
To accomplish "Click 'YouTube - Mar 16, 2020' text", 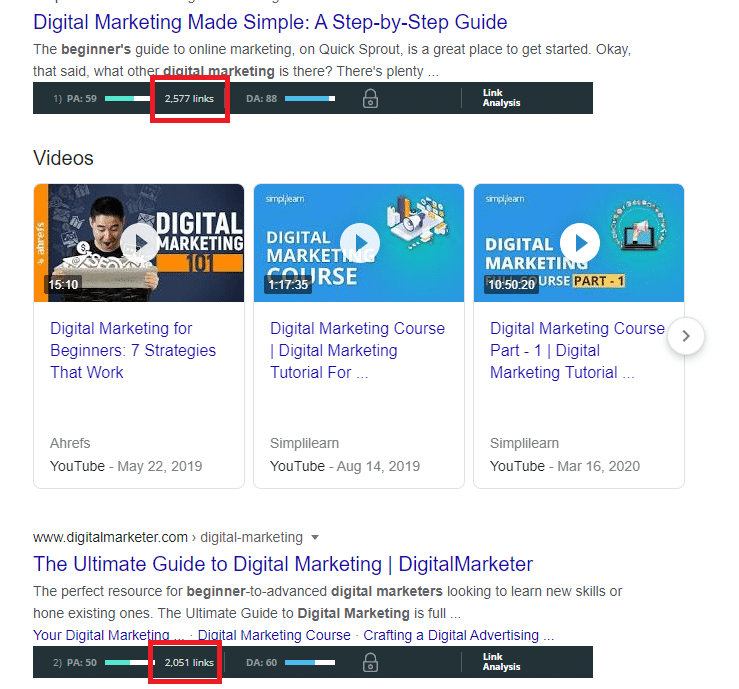I will (565, 466).
